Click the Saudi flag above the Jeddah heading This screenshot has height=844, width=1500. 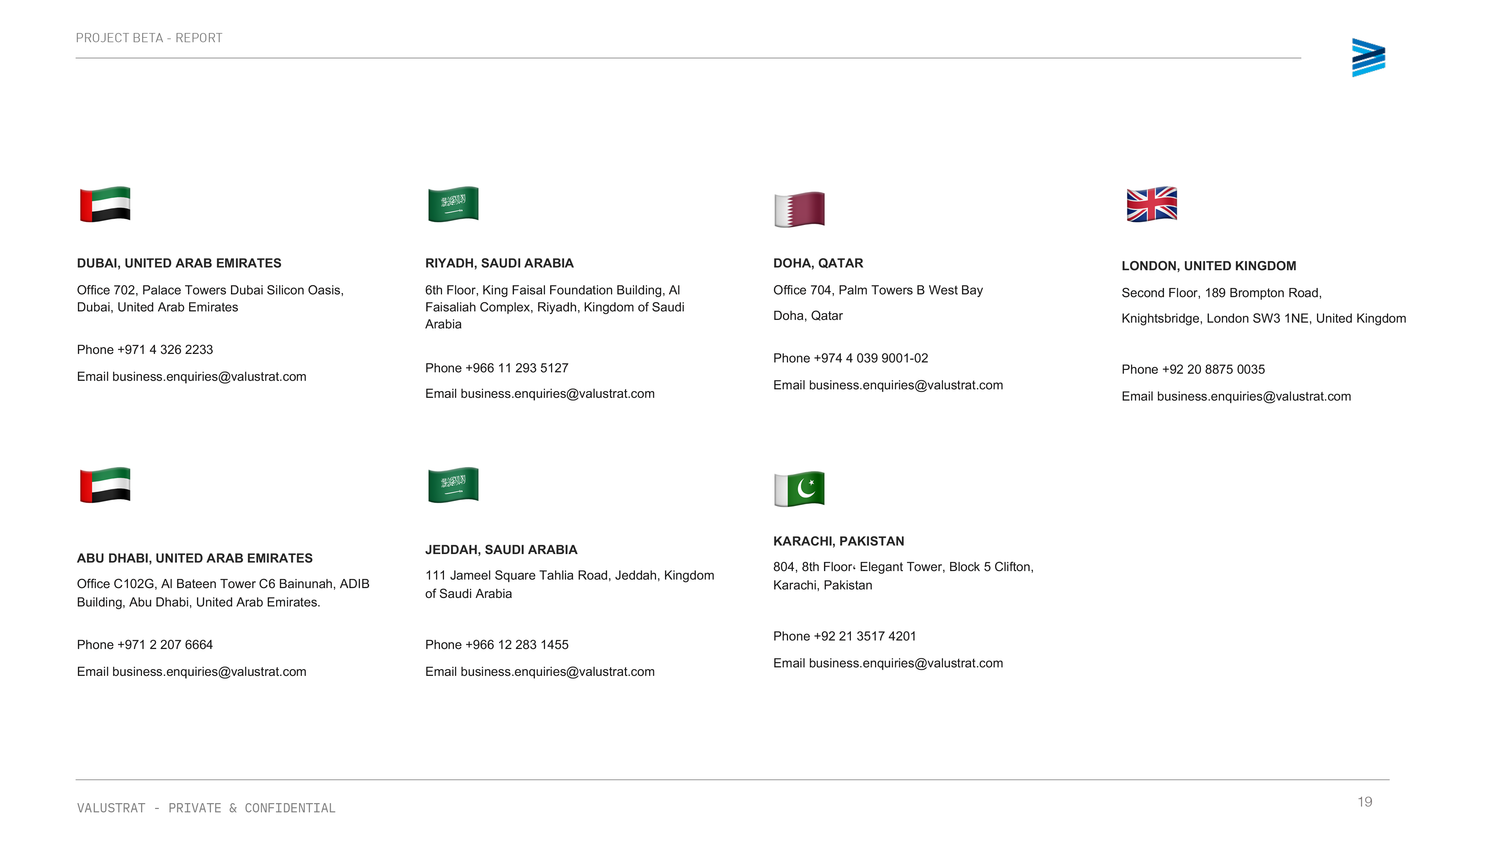(x=453, y=485)
